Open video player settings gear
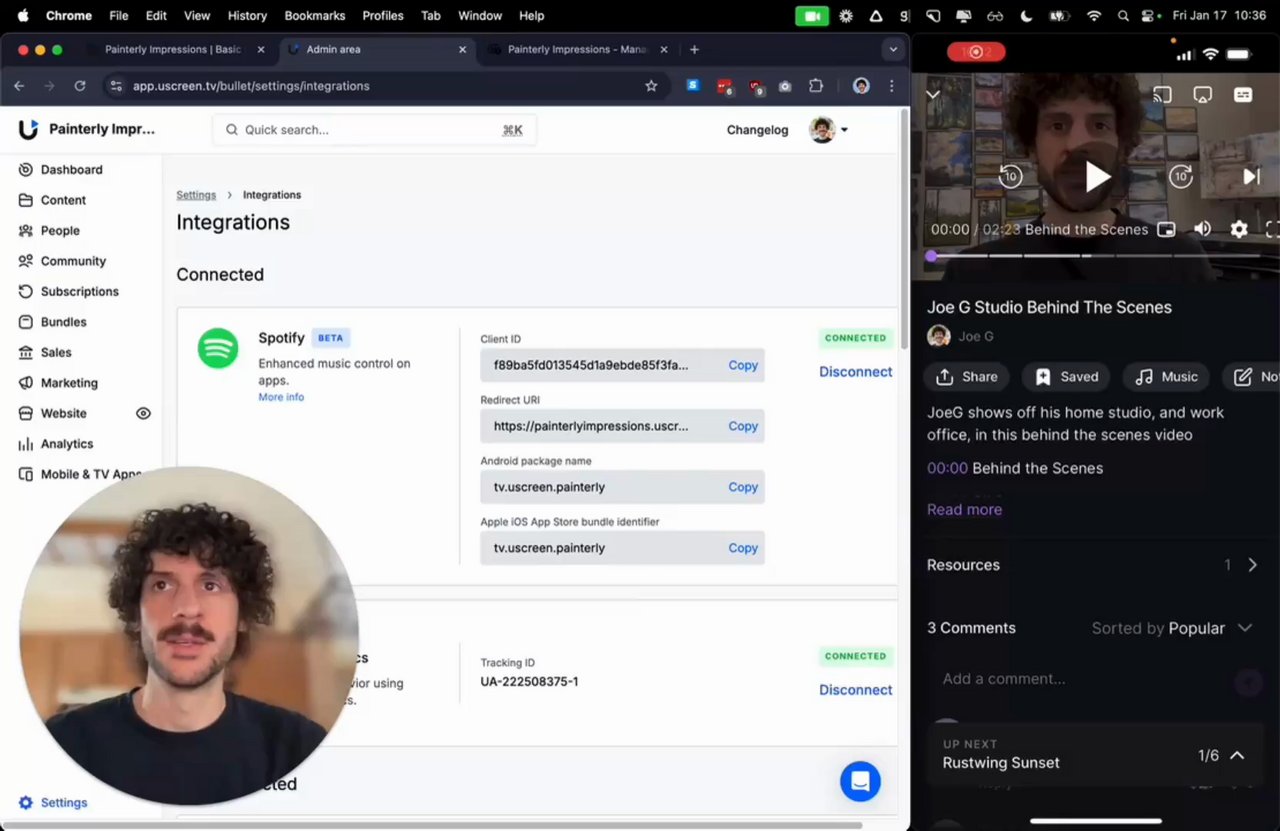Image resolution: width=1280 pixels, height=831 pixels. tap(1239, 229)
